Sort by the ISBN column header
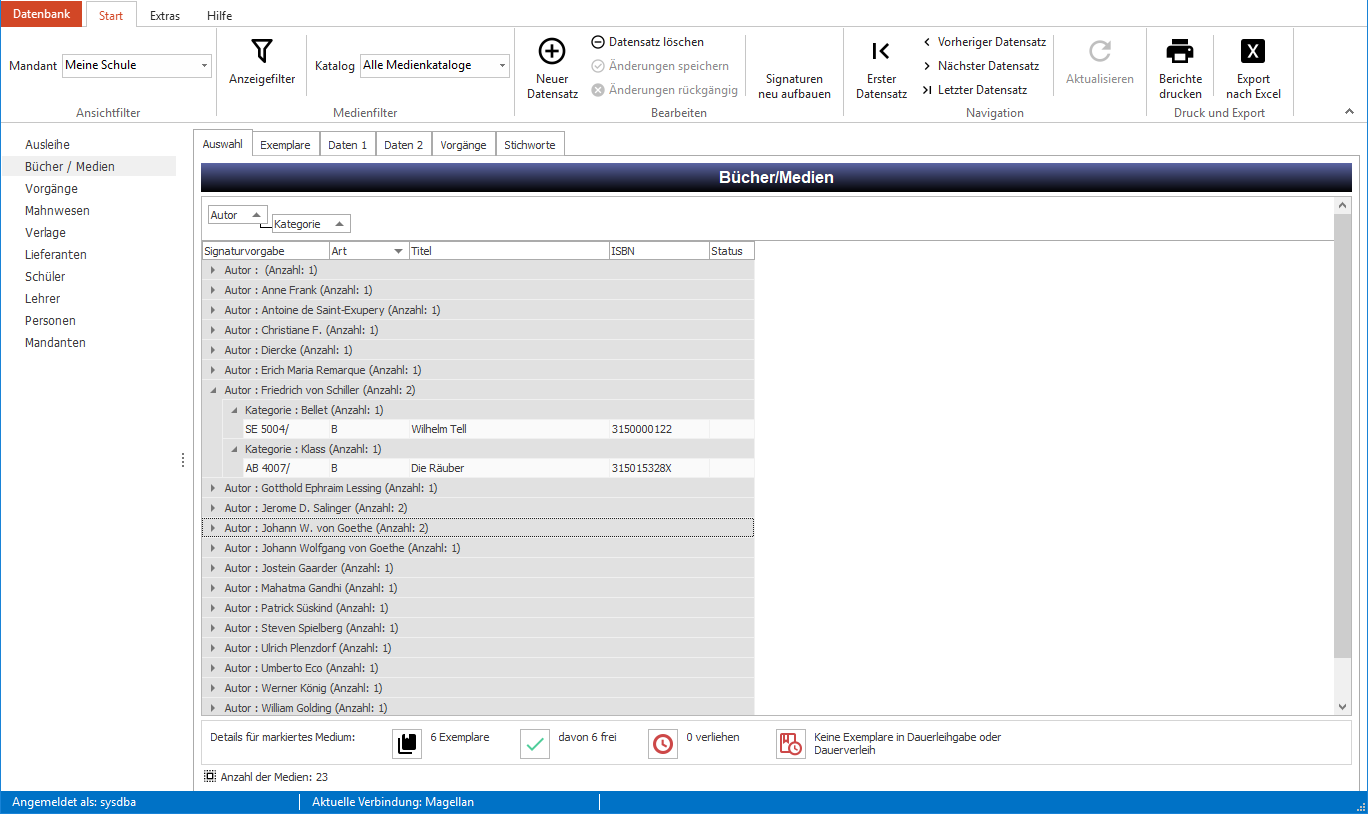Image resolution: width=1368 pixels, height=814 pixels. [659, 251]
